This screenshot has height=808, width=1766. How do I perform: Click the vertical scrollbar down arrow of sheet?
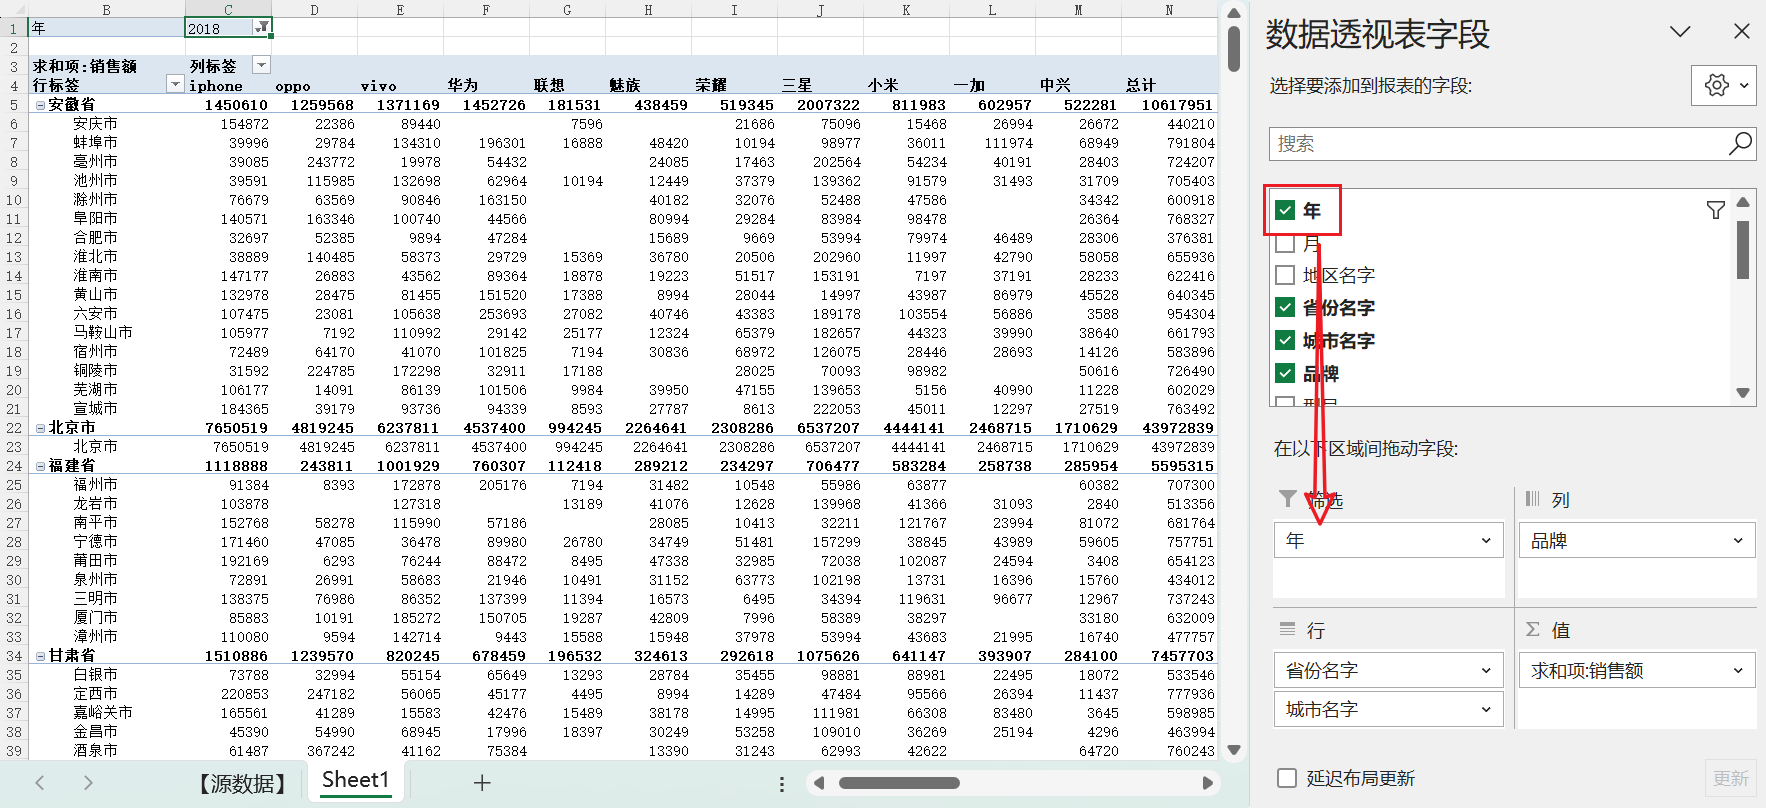pyautogui.click(x=1233, y=750)
